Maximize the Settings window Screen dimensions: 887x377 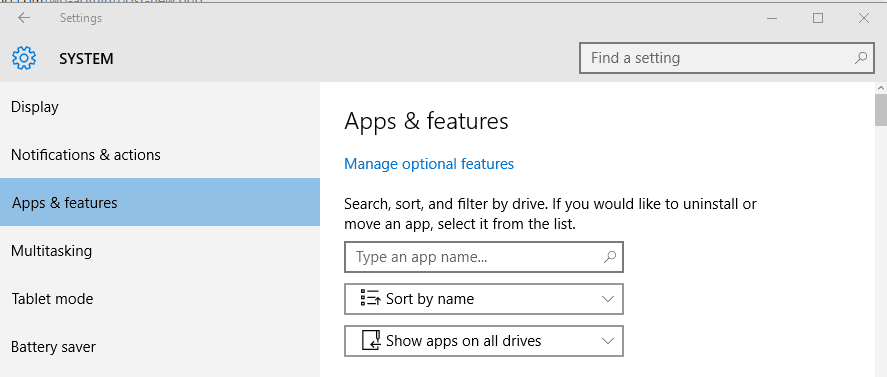pos(817,18)
